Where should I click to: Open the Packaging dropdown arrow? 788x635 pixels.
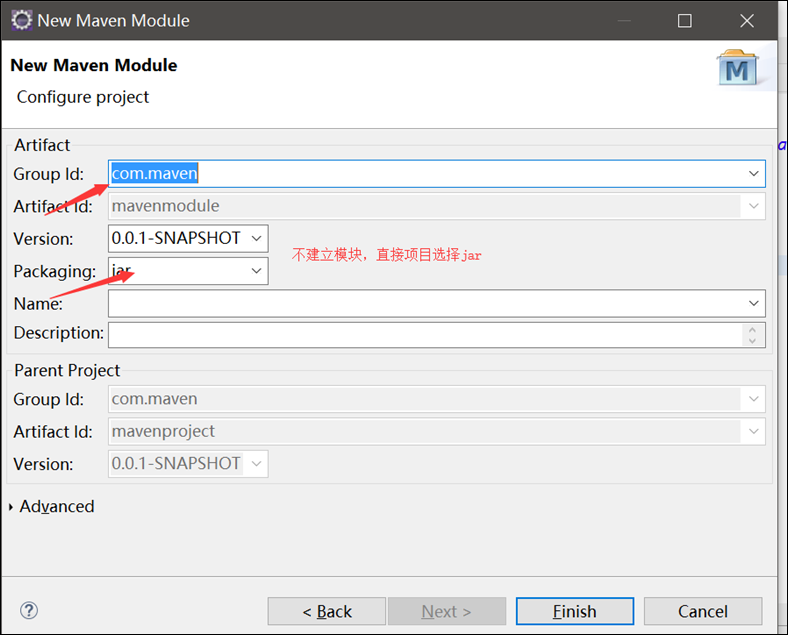(x=256, y=271)
